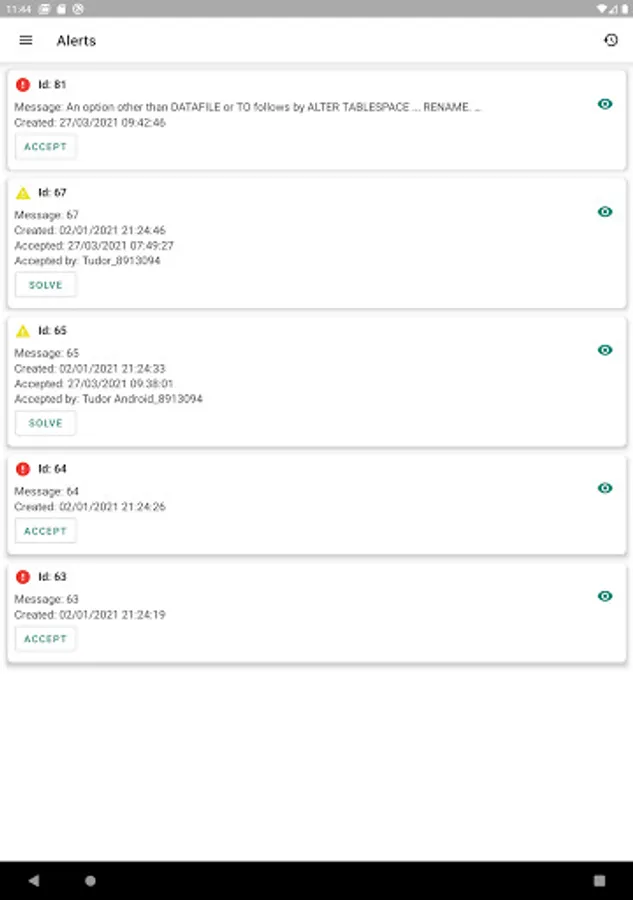
Task: Accept the alert with Id 81
Action: pos(46,147)
